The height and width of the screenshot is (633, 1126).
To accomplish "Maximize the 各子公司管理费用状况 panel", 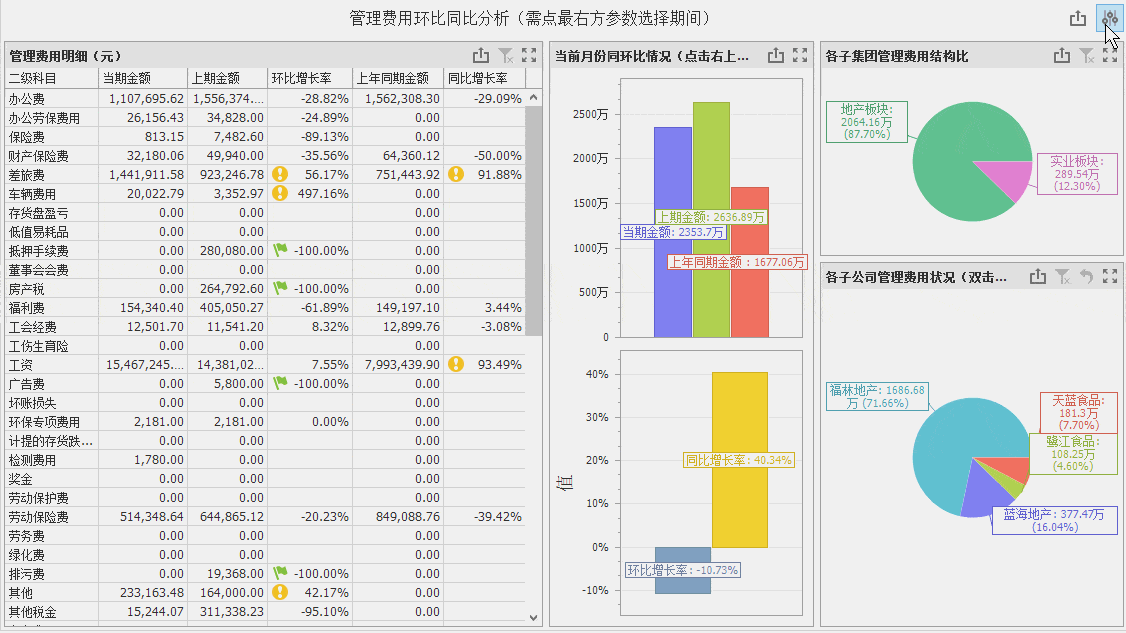I will click(x=1110, y=277).
